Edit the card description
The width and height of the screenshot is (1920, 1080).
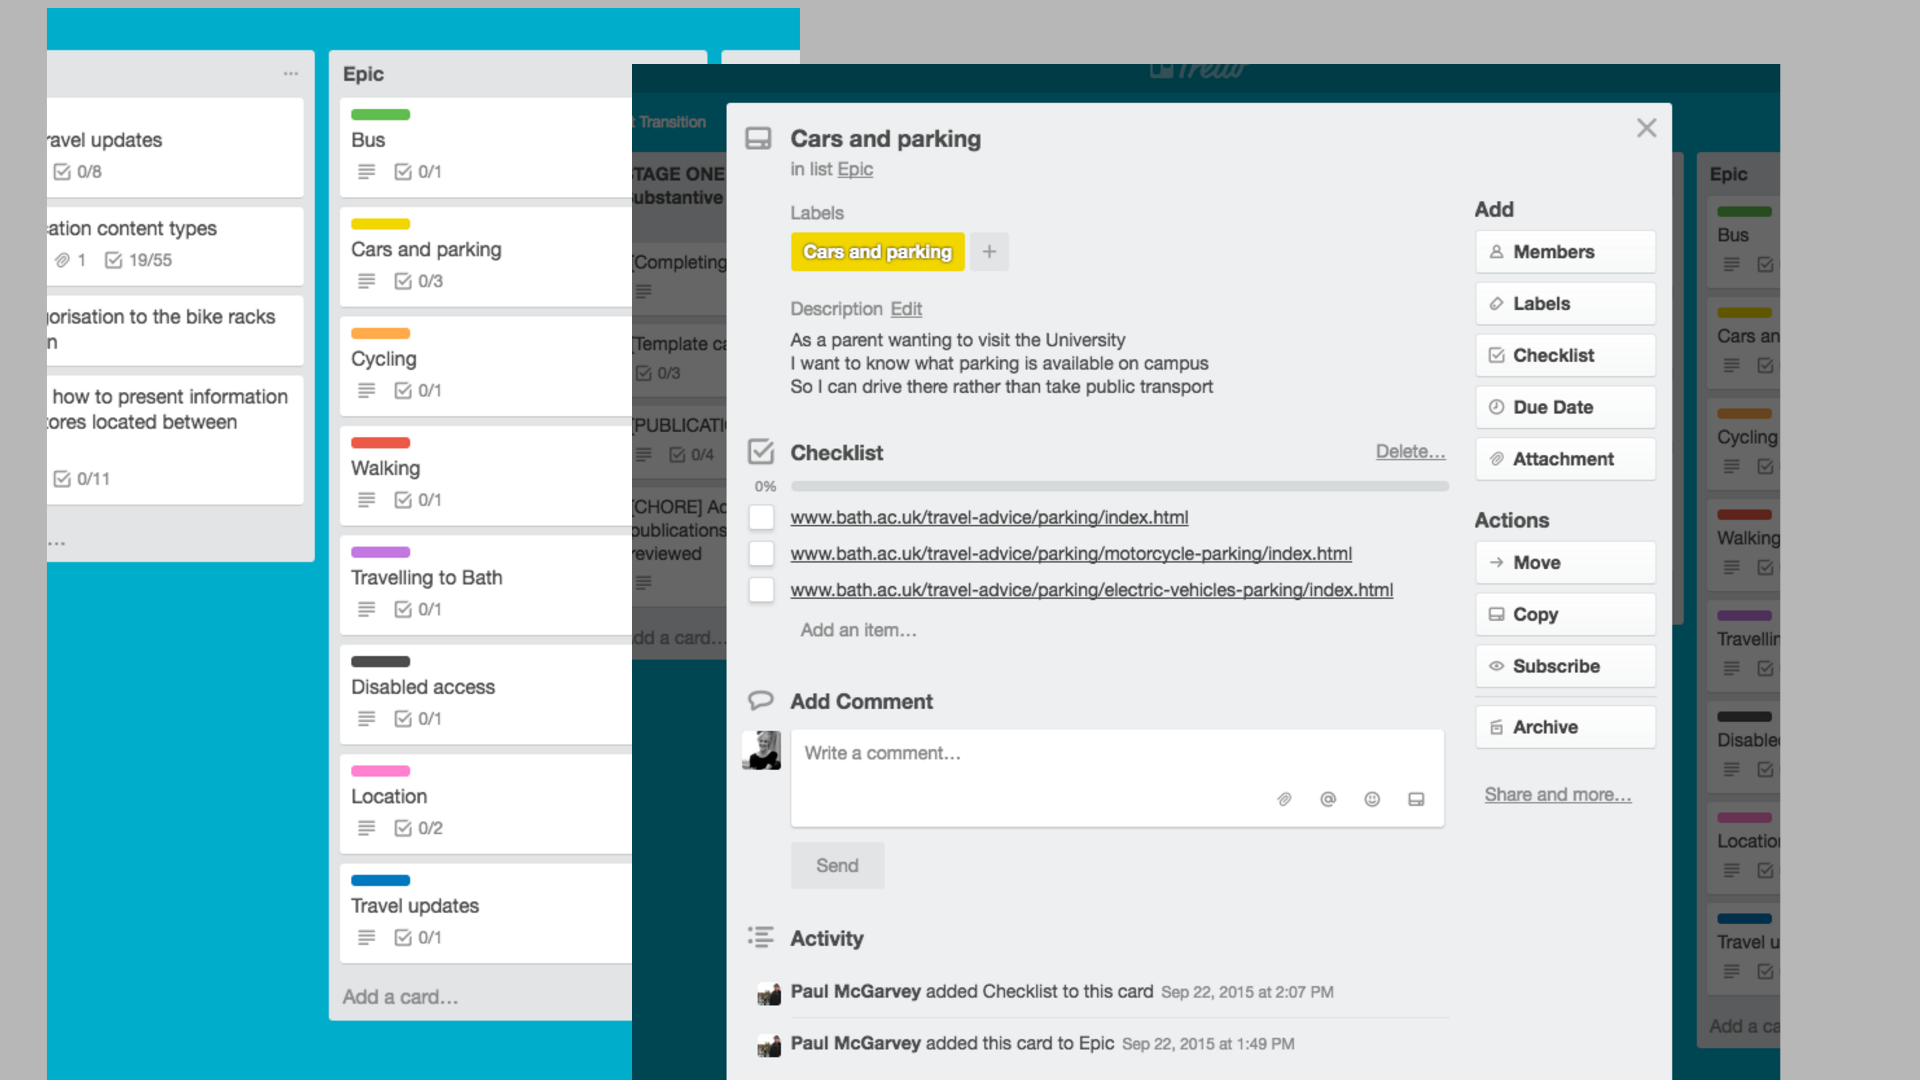click(x=906, y=309)
